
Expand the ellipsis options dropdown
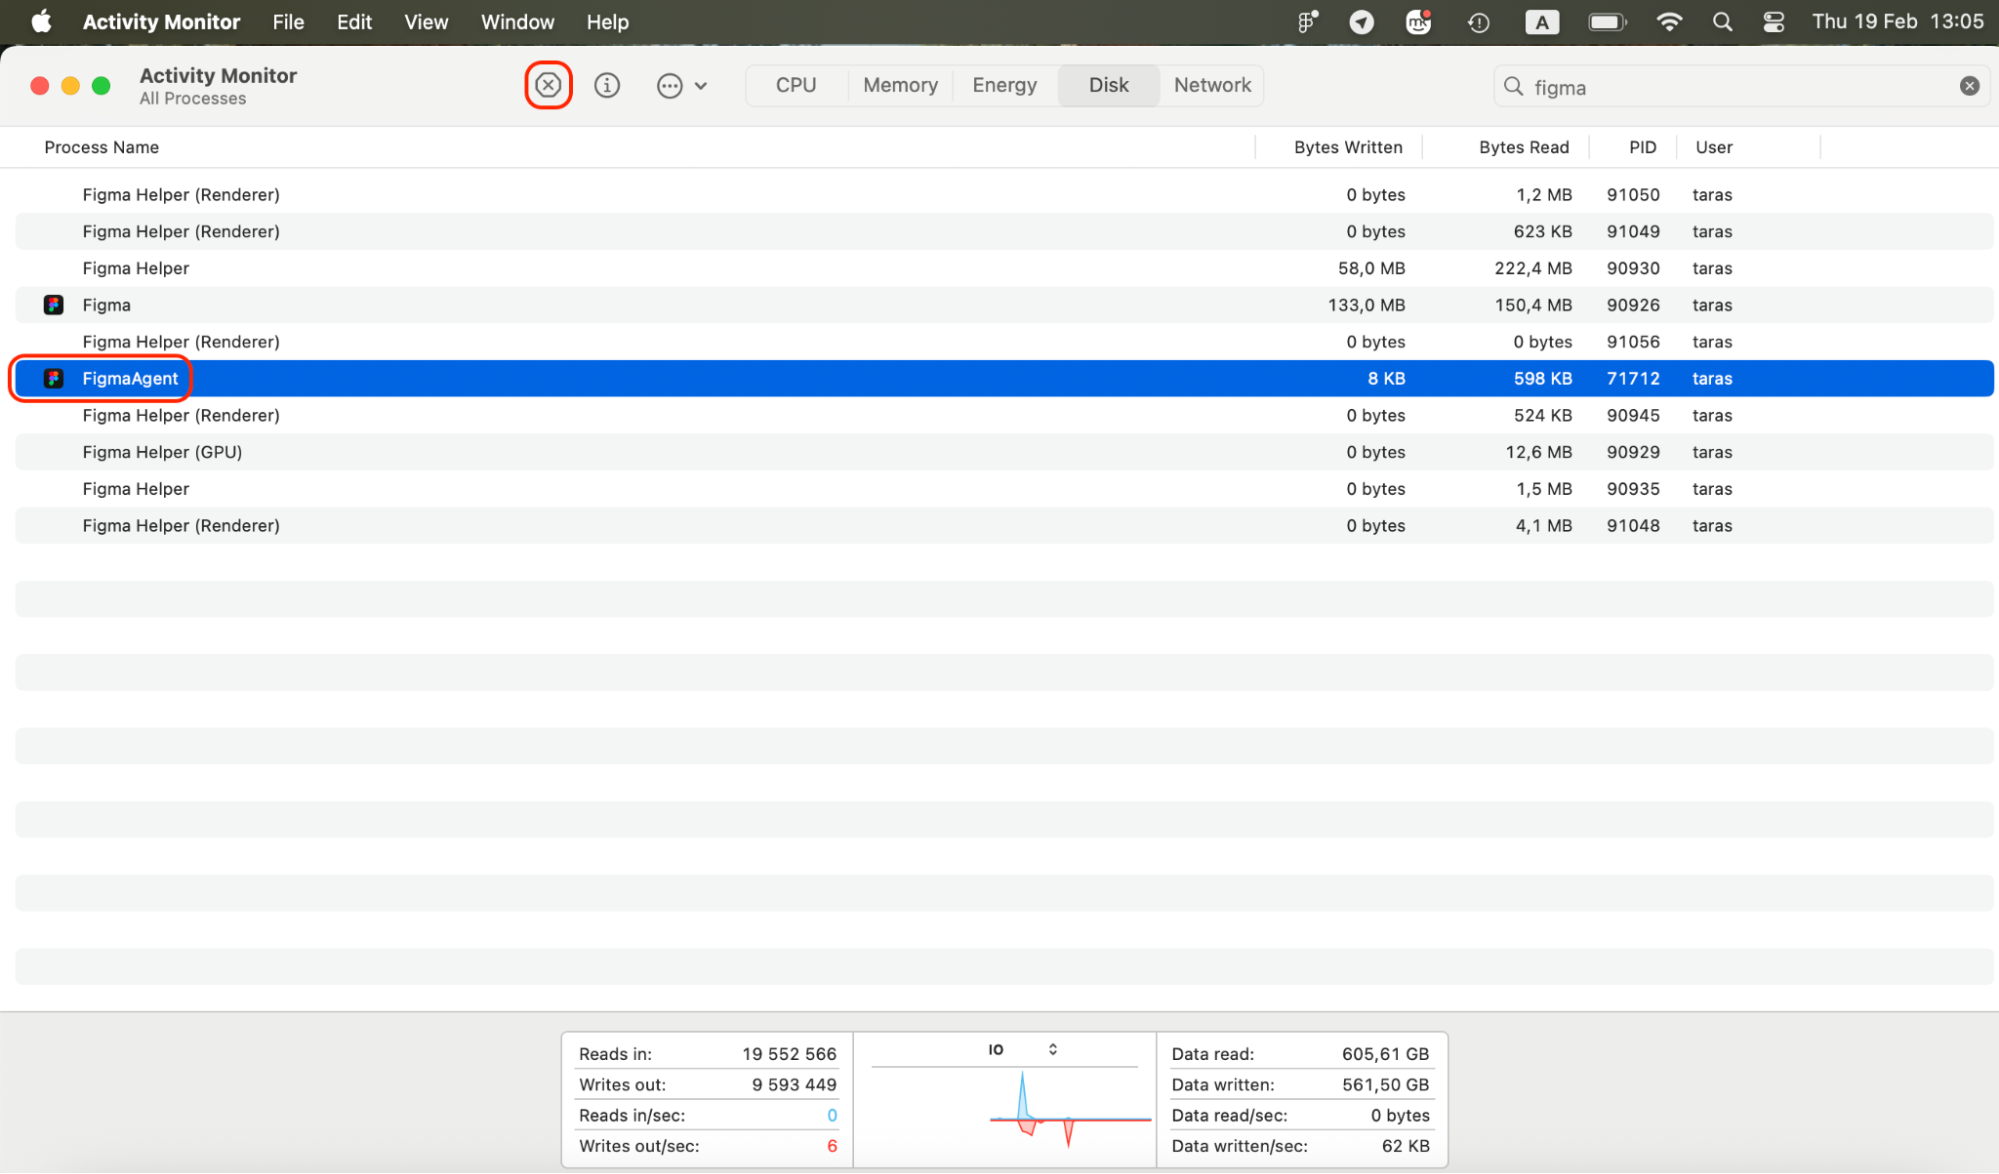682,86
